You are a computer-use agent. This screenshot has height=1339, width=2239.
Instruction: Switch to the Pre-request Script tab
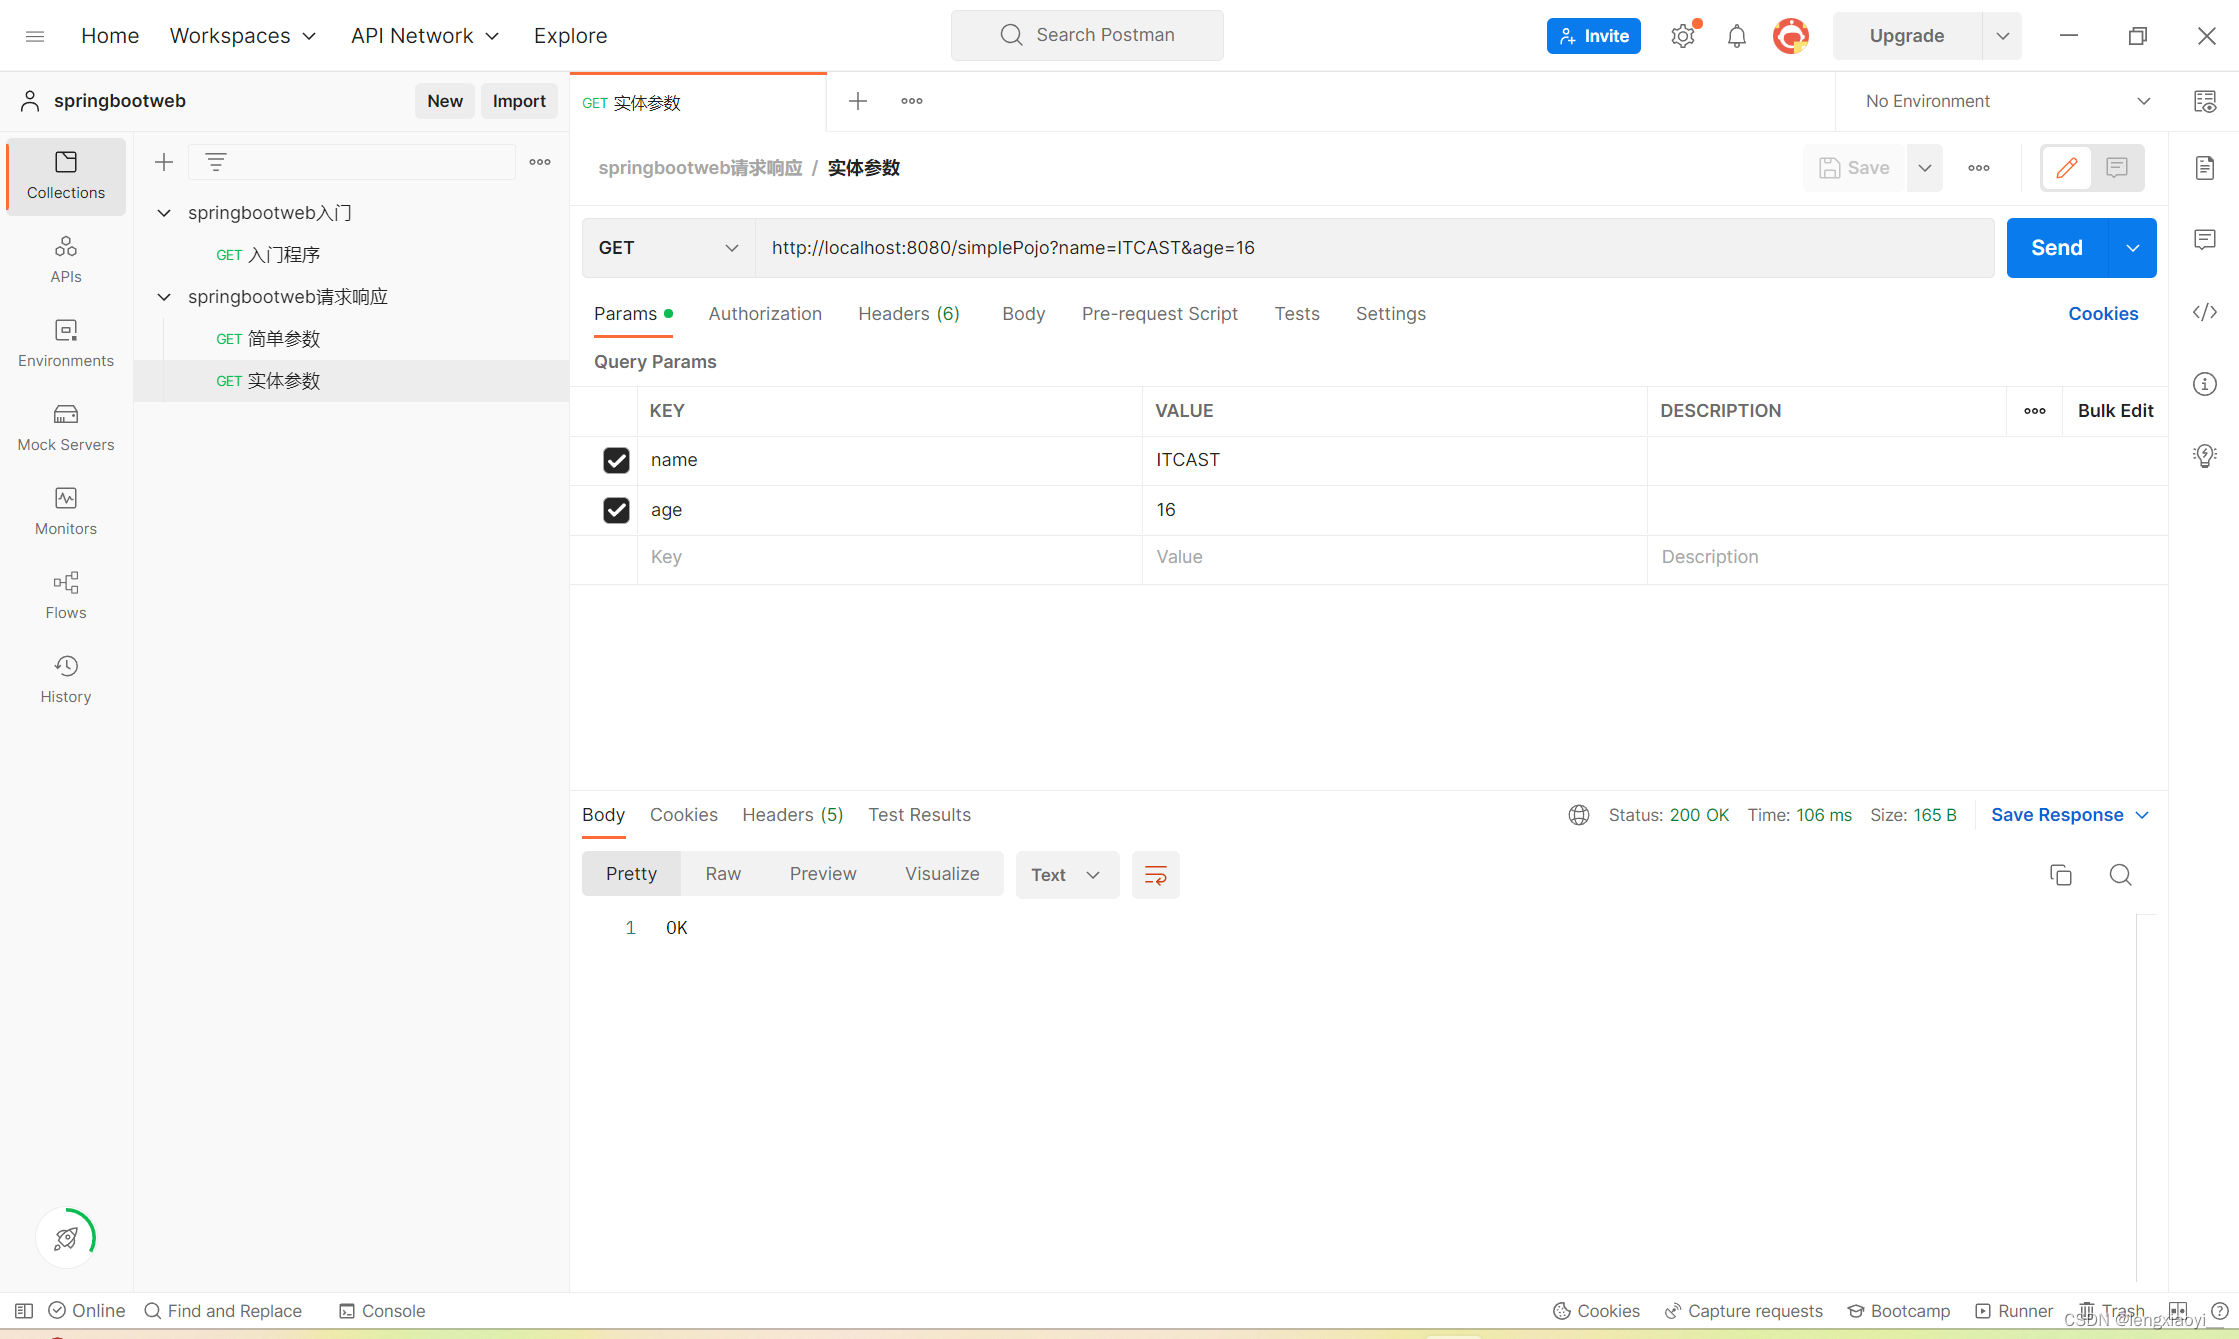tap(1159, 314)
